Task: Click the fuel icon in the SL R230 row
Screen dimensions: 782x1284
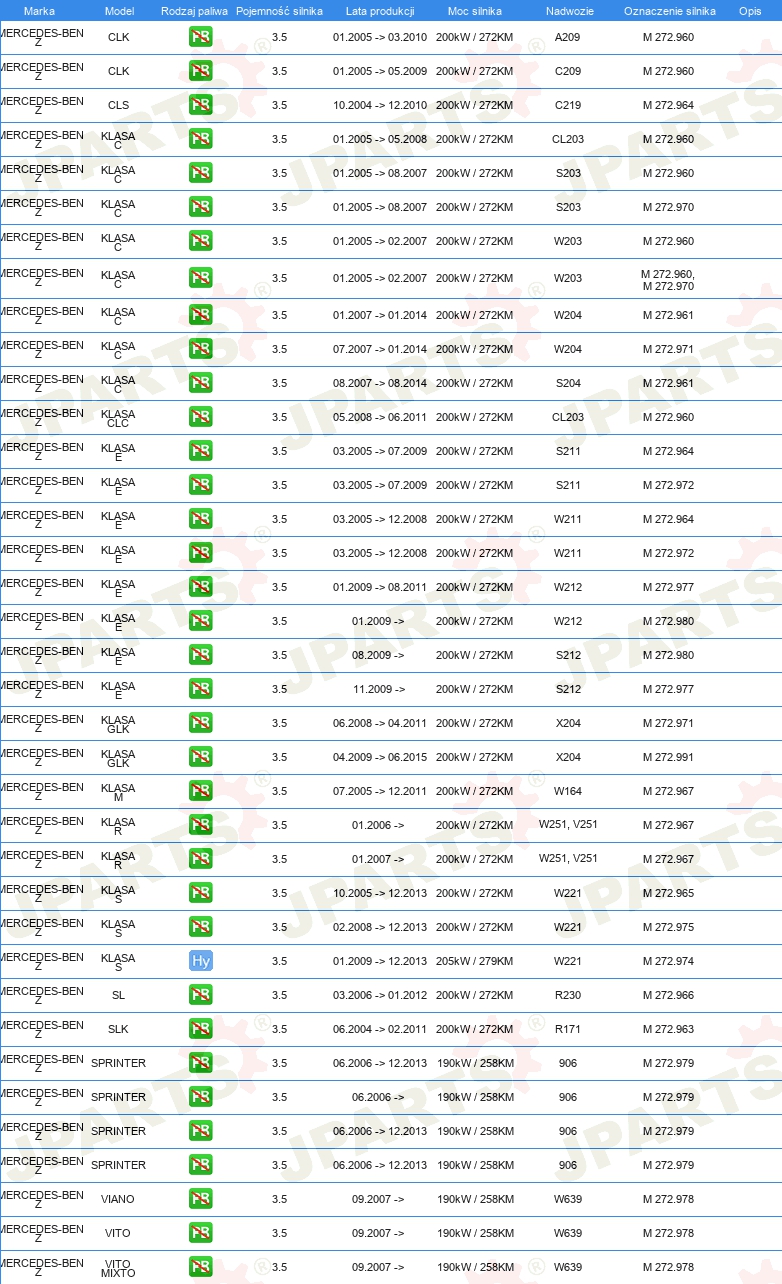Action: point(200,995)
